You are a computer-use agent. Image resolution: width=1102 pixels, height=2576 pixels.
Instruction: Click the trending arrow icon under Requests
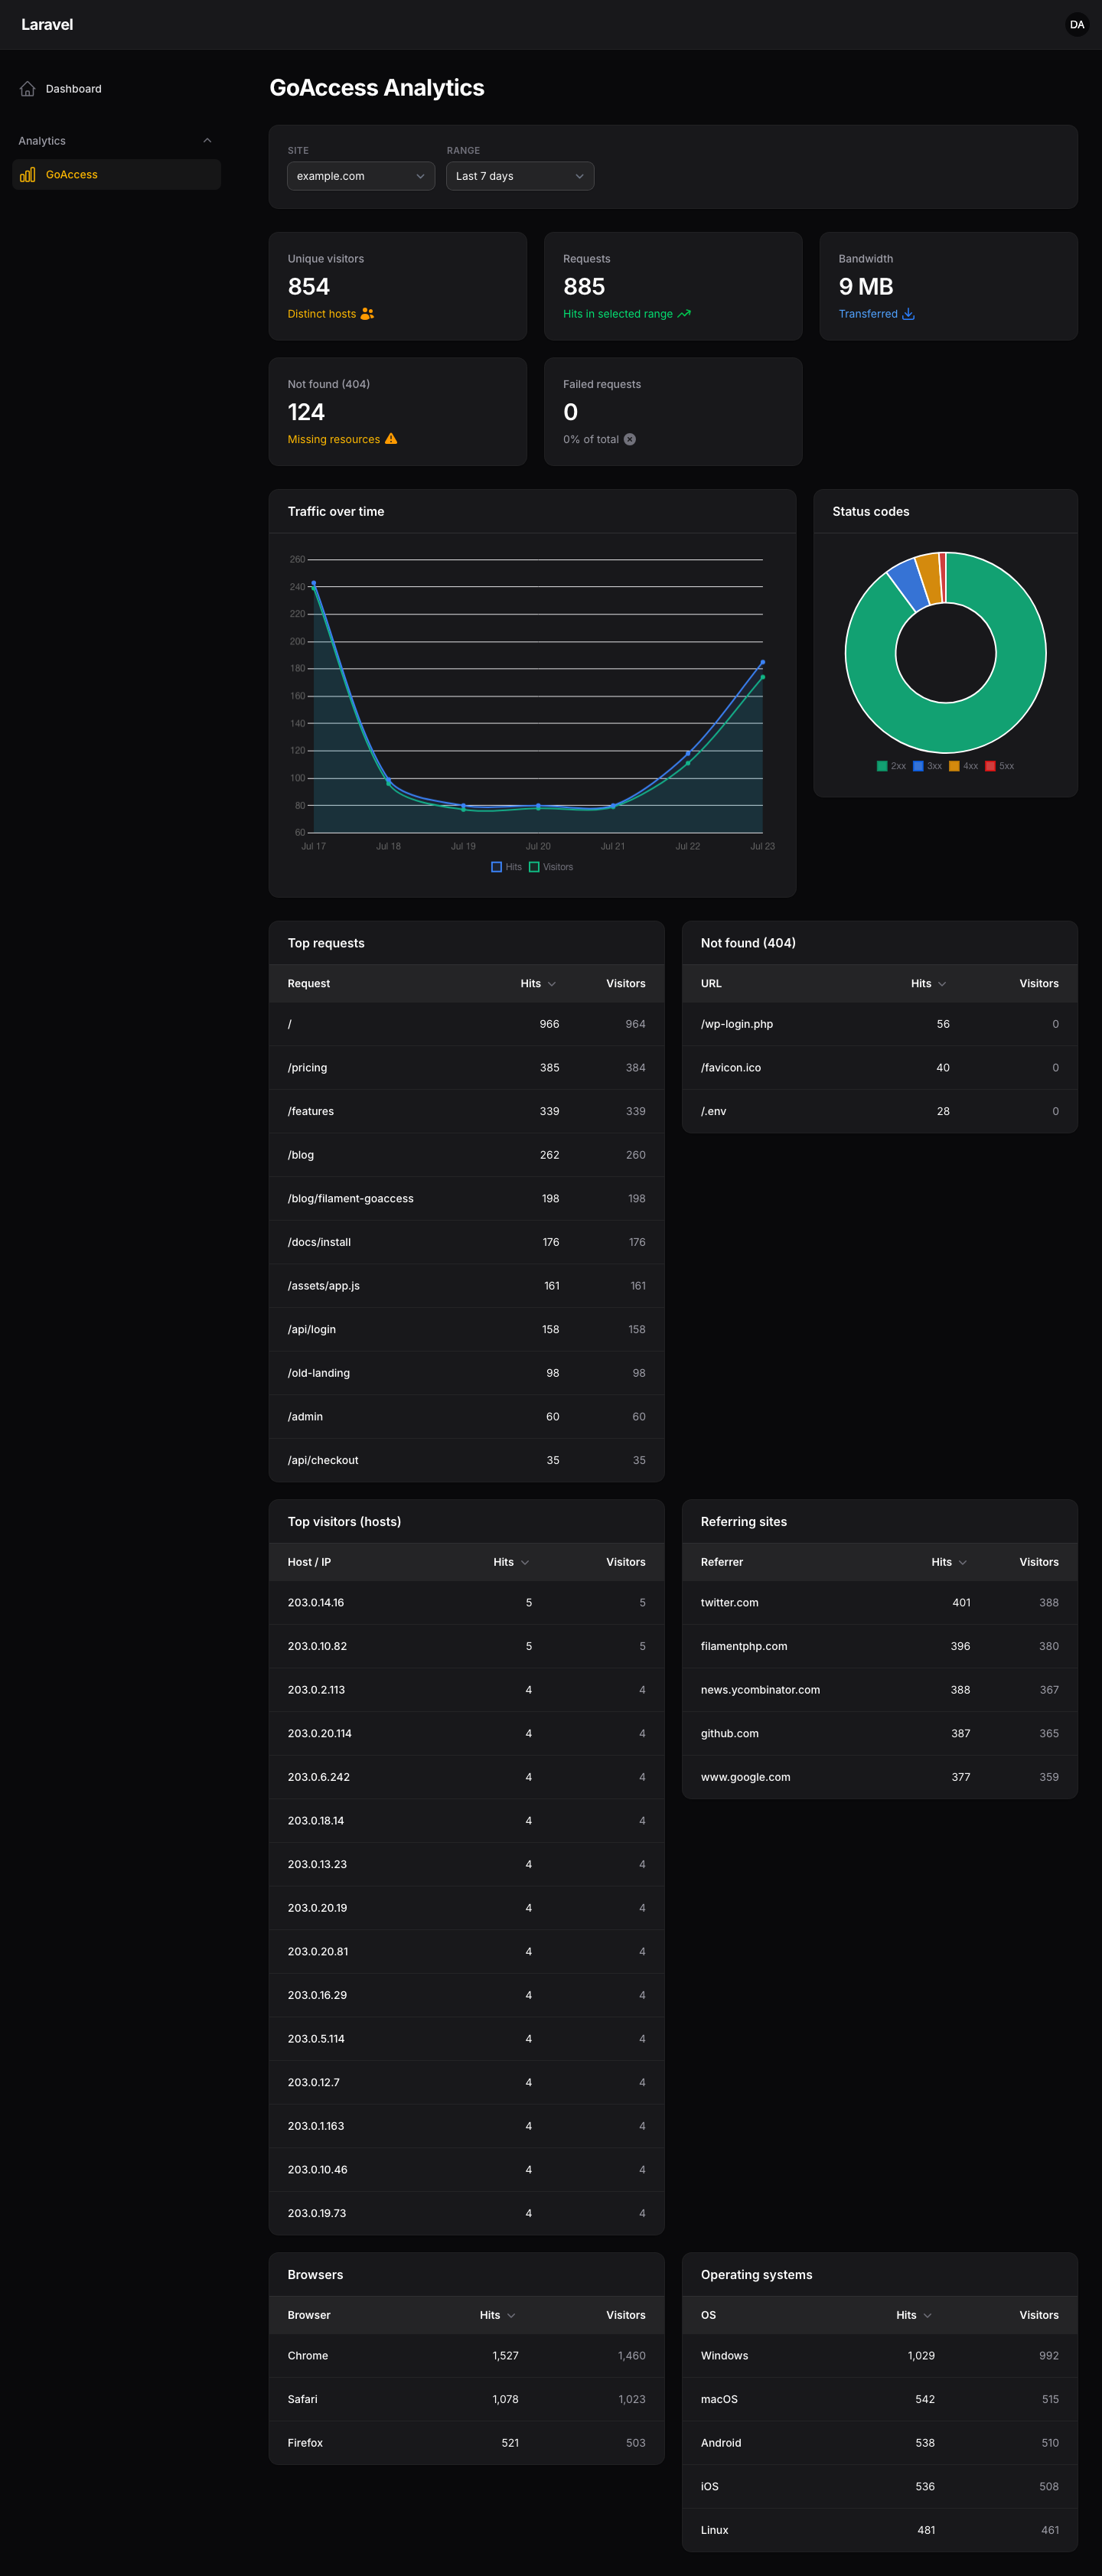(x=684, y=314)
